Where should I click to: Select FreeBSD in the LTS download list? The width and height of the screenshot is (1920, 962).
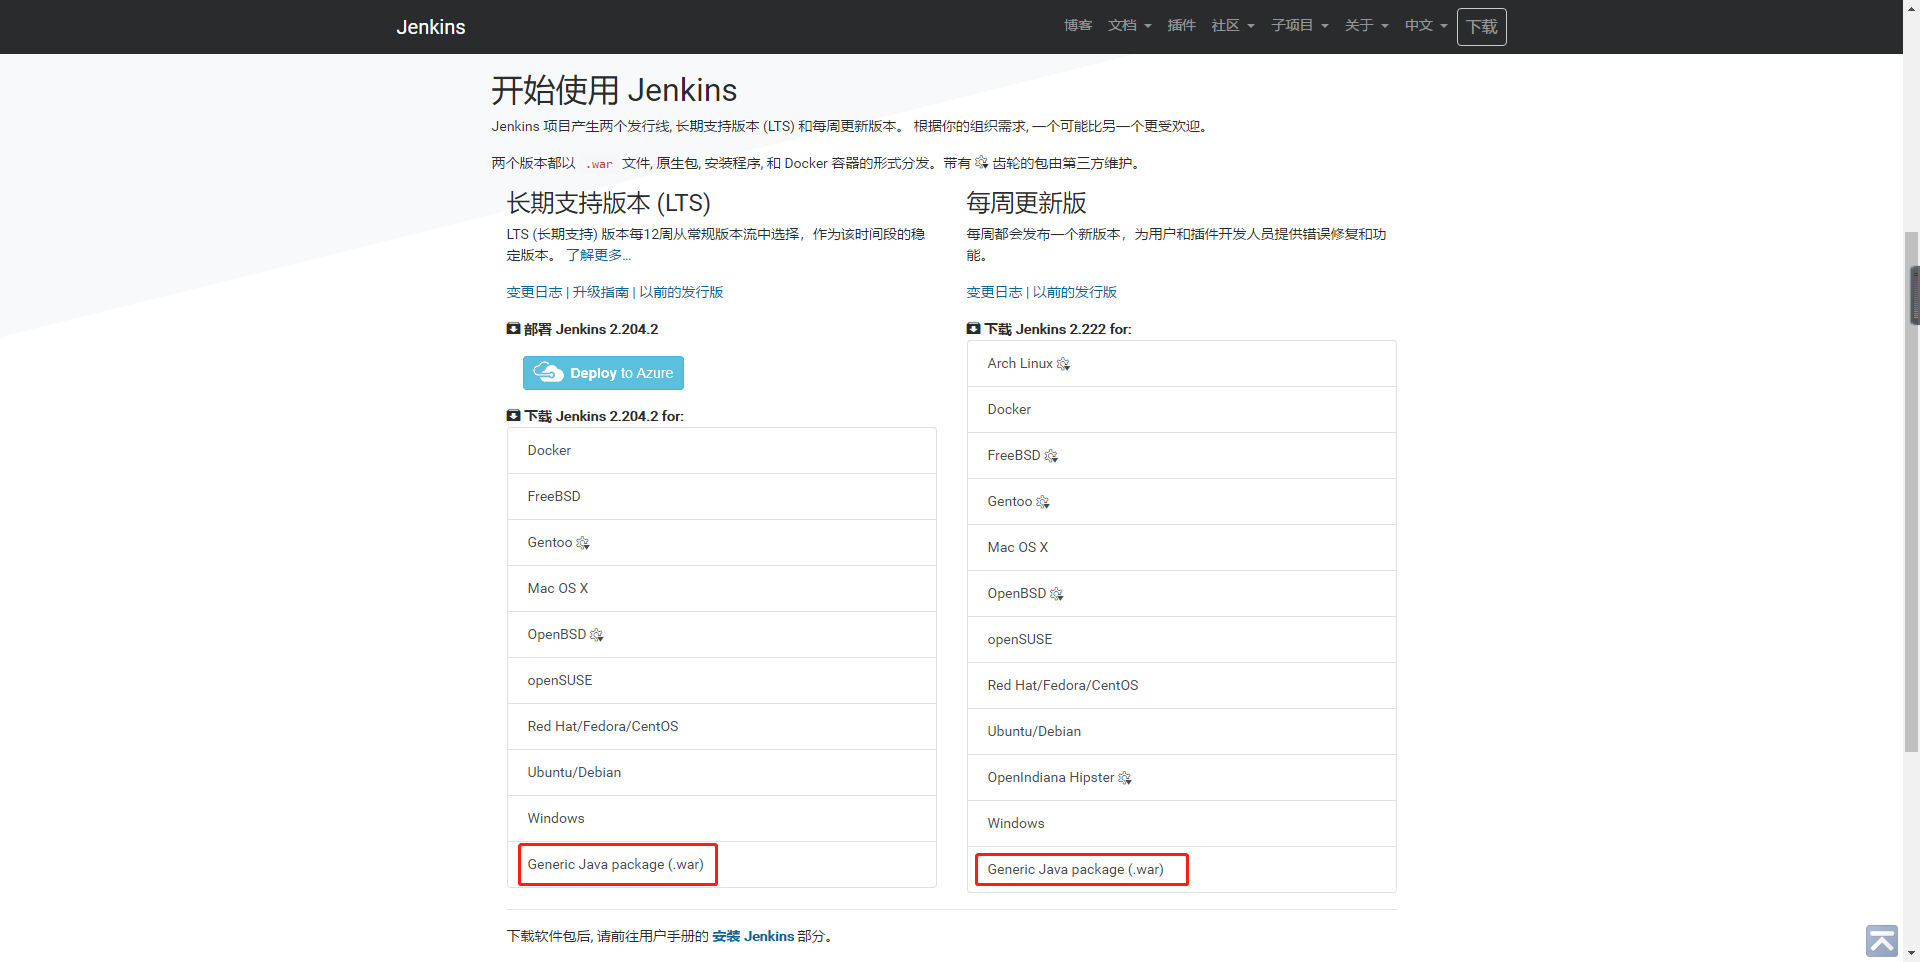click(721, 497)
